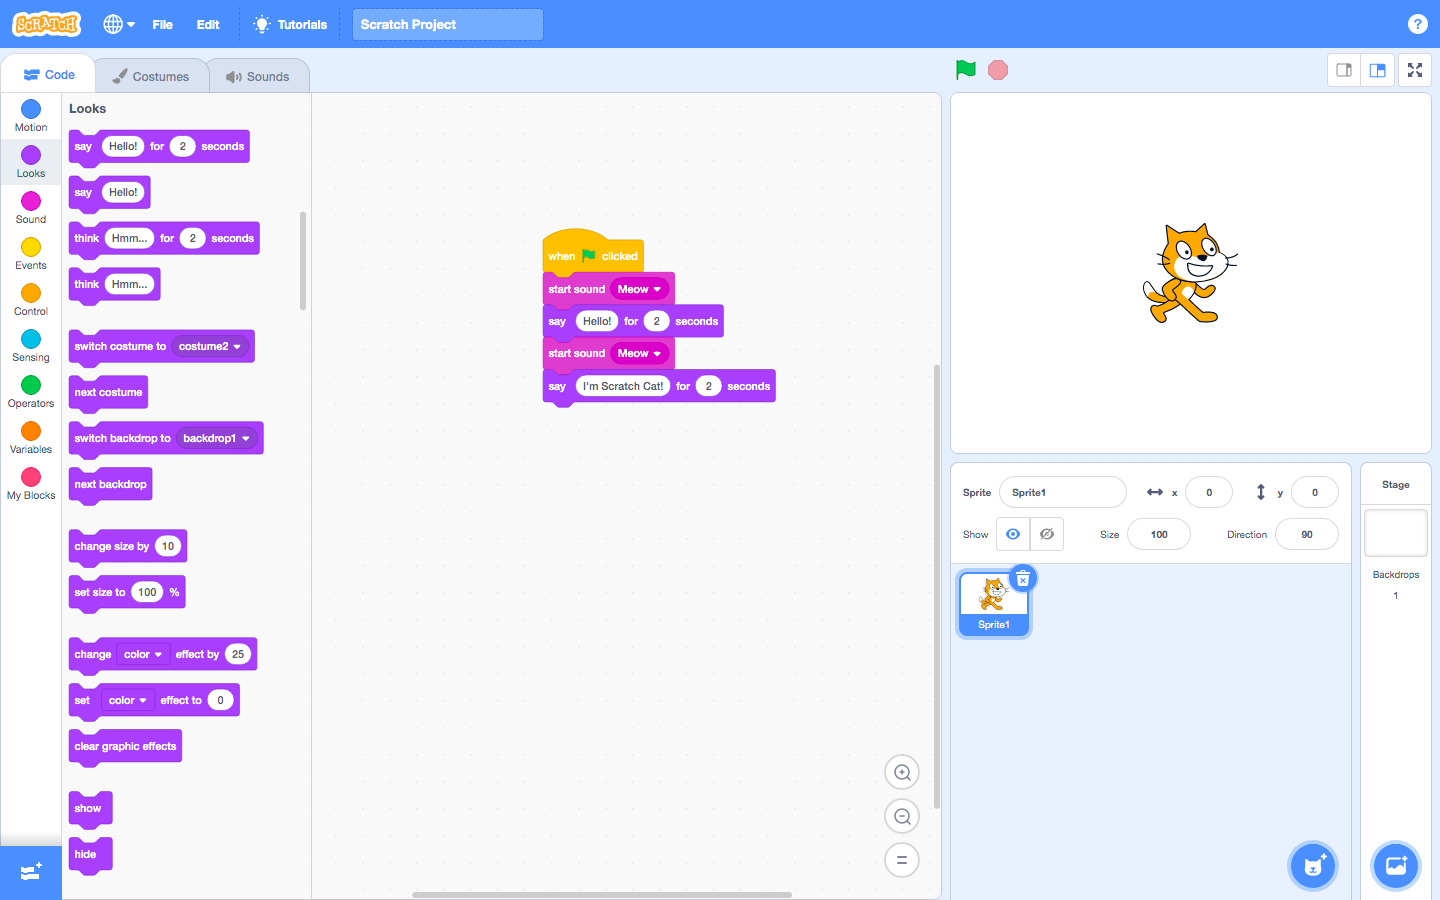This screenshot has width=1440, height=900.
Task: Select the Variables block category
Action: (31, 438)
